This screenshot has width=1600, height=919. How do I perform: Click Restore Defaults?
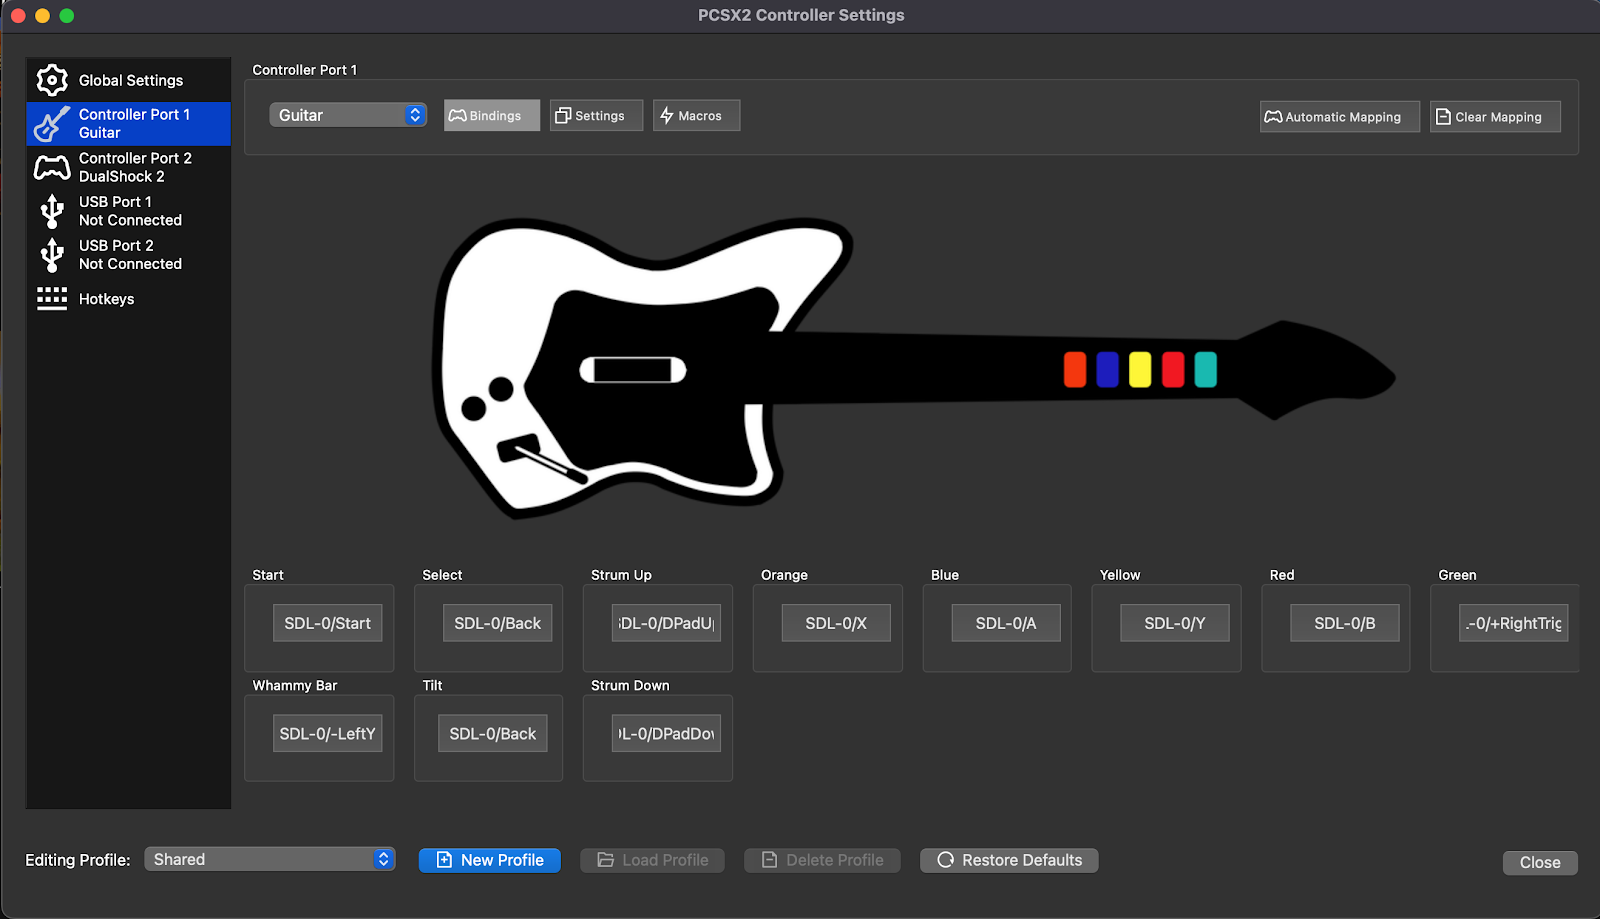pos(1009,860)
